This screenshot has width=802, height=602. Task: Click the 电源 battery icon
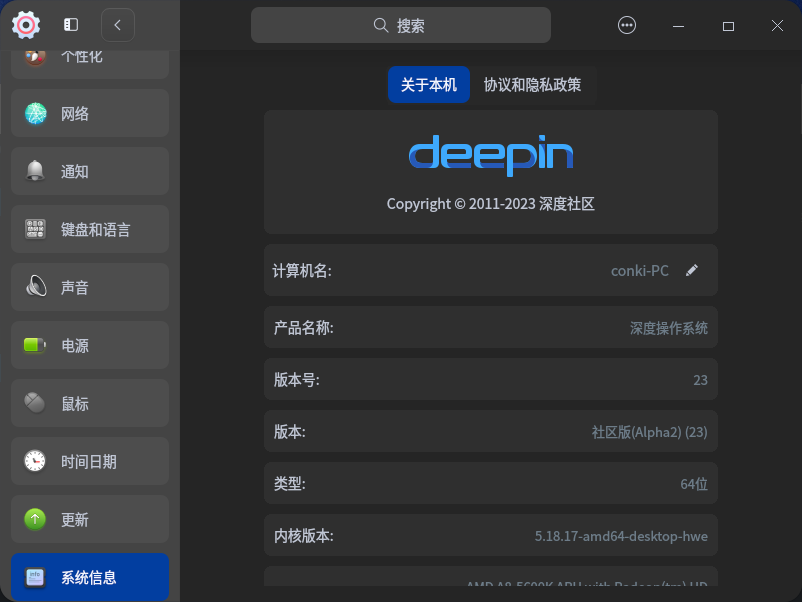[35, 345]
